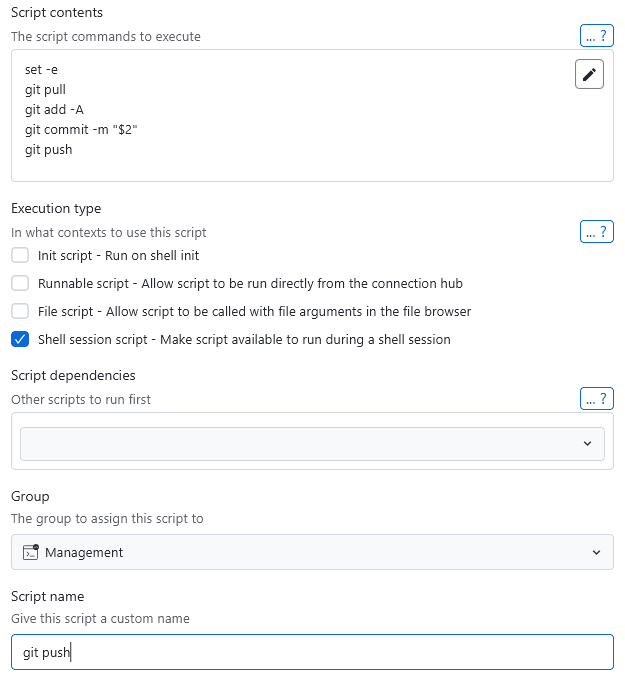Viewport: 625px width, 680px height.
Task: Click the 'git commit -m' line in script
Action: click(80, 129)
